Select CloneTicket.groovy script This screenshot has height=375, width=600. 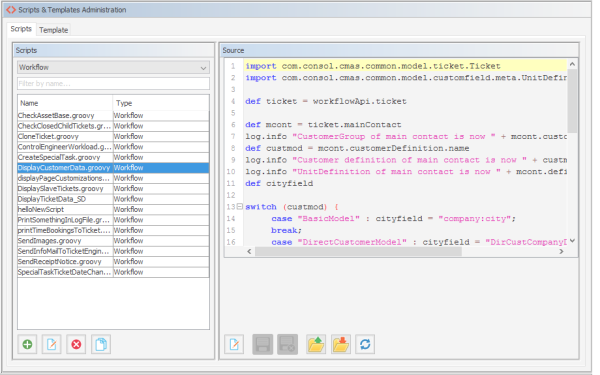113,136
